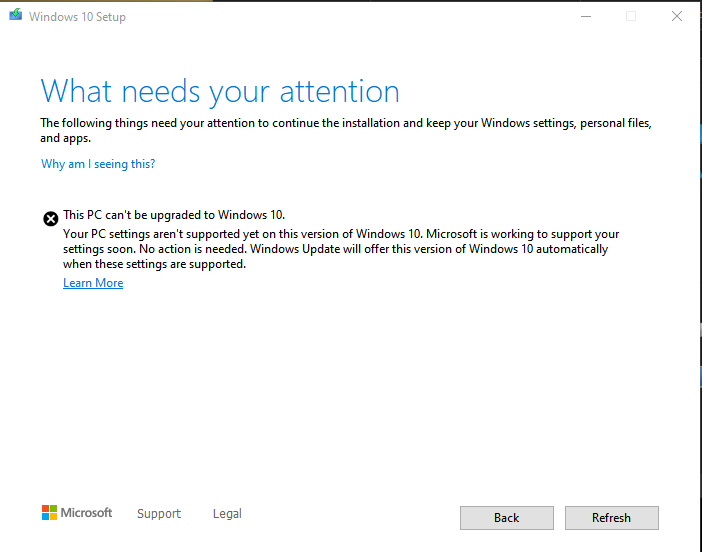702x552 pixels.
Task: Click the Windows 10 Setup title bar icon
Action: (x=16, y=15)
